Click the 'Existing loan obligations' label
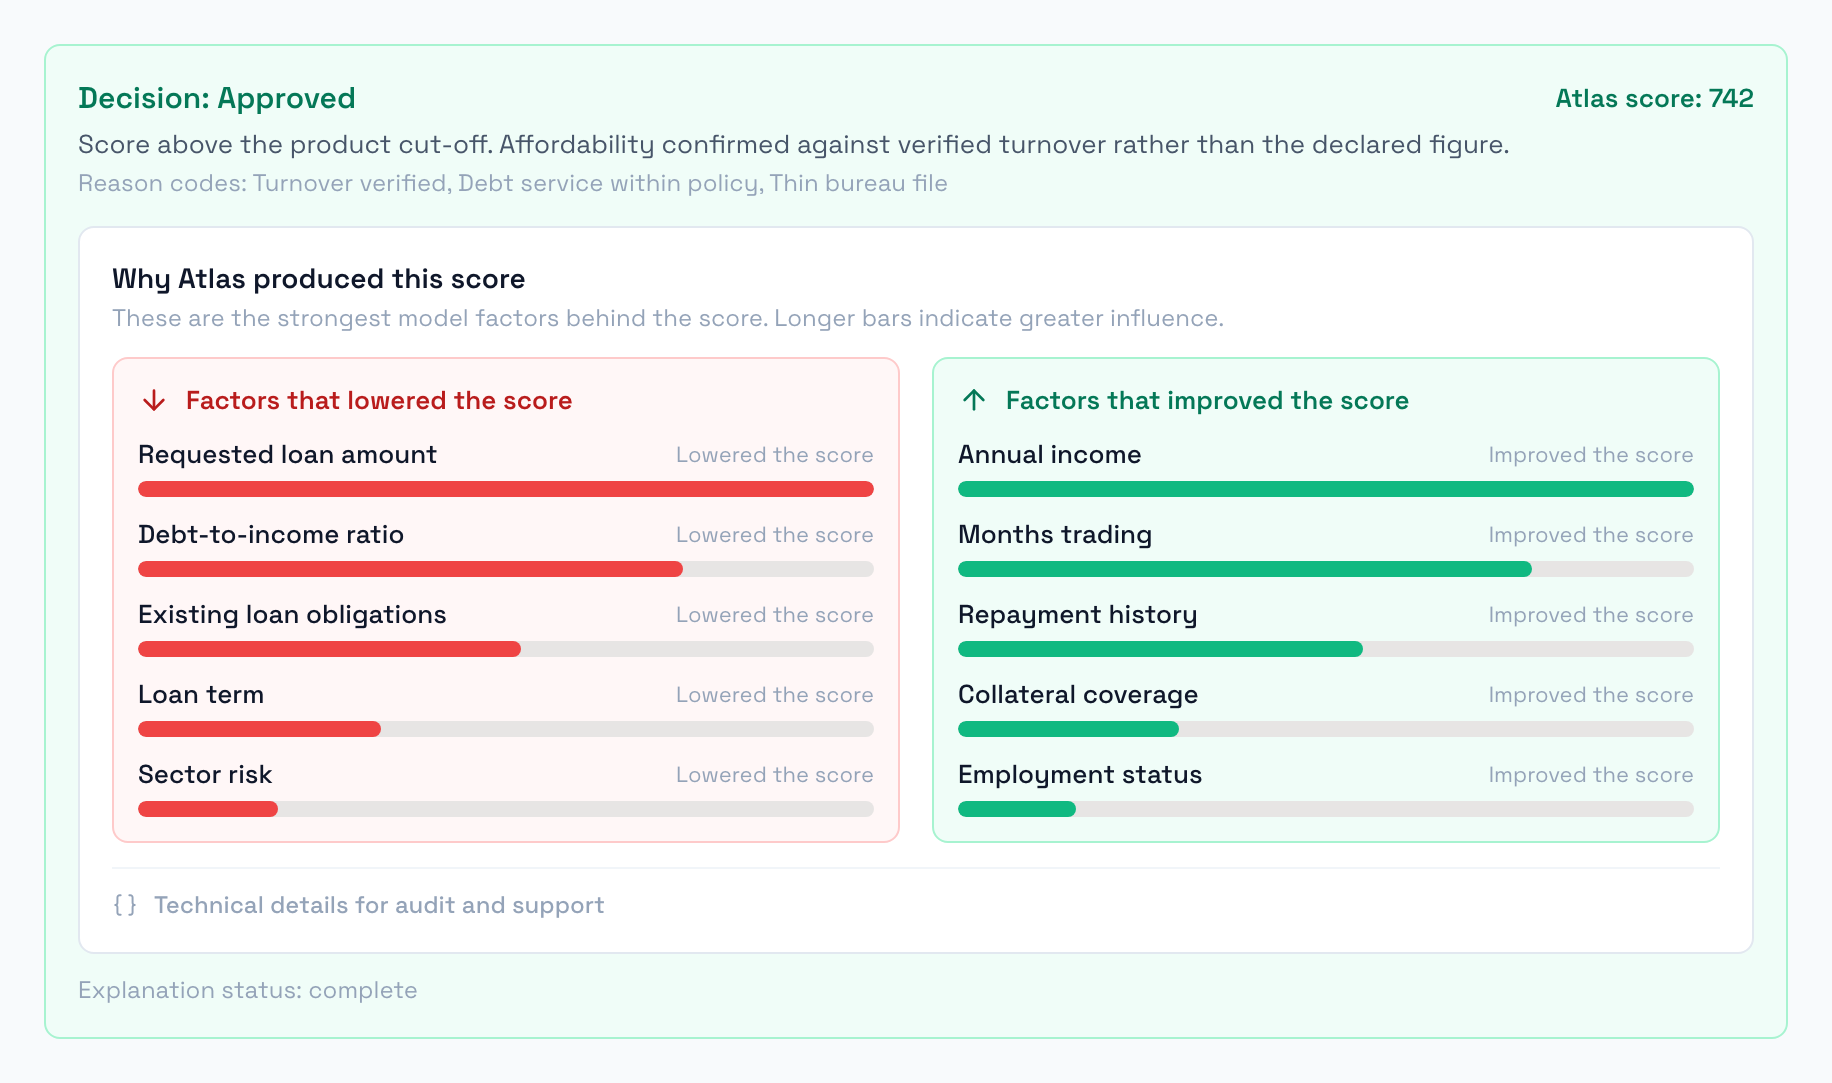The height and width of the screenshot is (1083, 1832). tap(292, 615)
